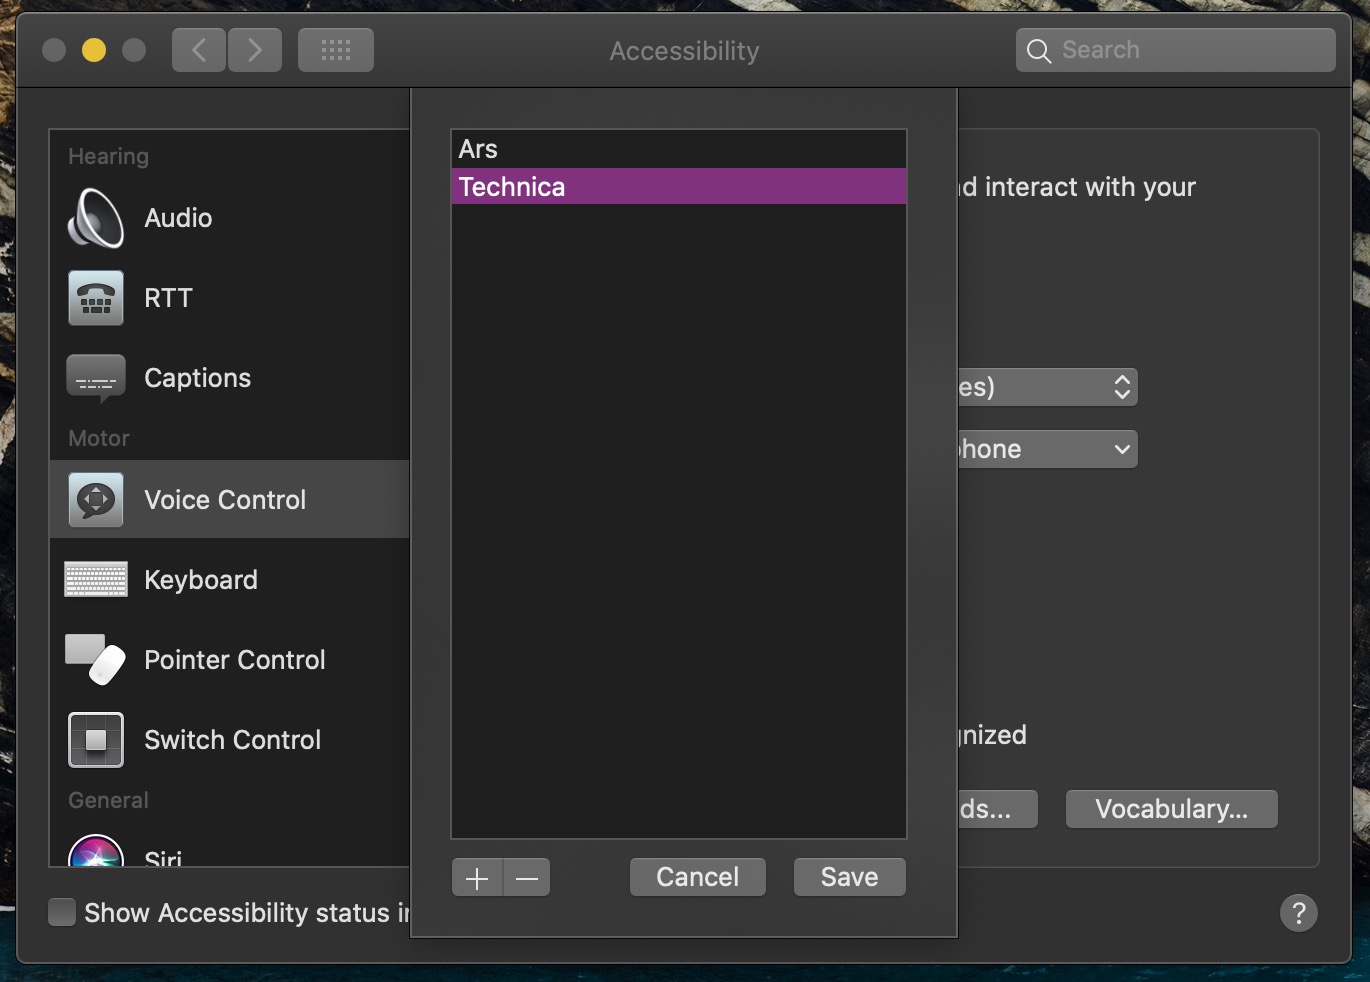
Task: Click the help question mark button
Action: click(x=1298, y=912)
